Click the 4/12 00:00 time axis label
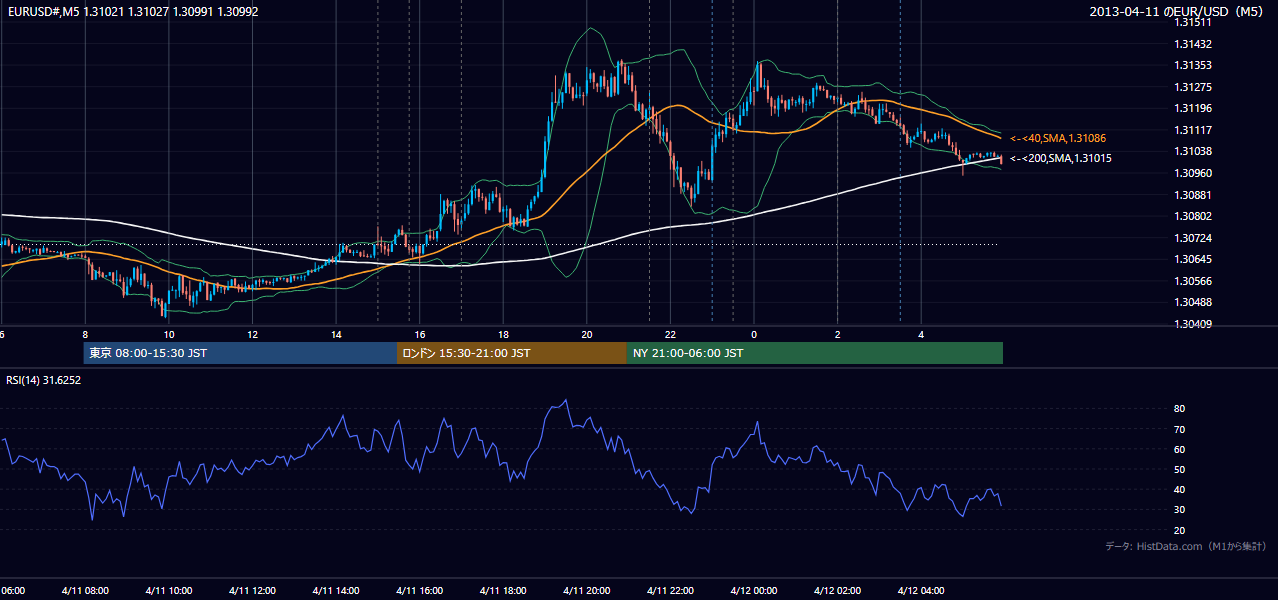This screenshot has height=600, width=1278. 753,590
